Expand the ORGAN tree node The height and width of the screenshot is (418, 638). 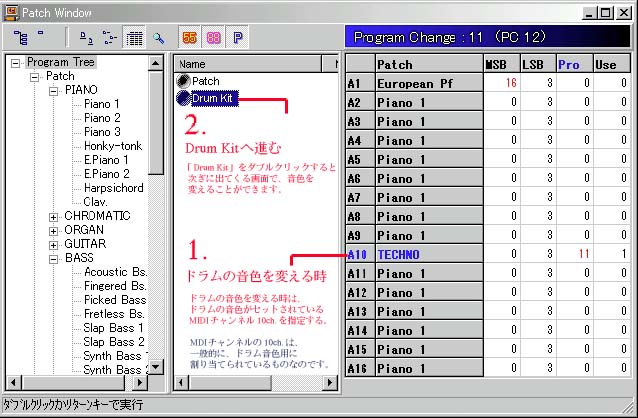coord(54,230)
